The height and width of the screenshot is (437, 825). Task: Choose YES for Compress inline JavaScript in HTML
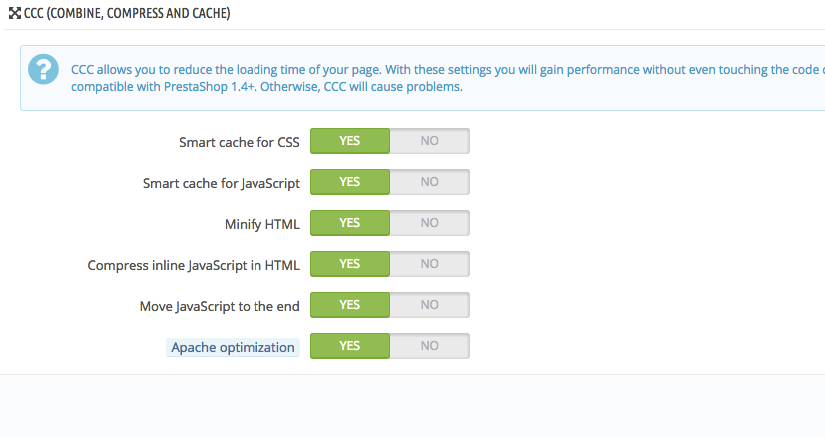tap(350, 264)
